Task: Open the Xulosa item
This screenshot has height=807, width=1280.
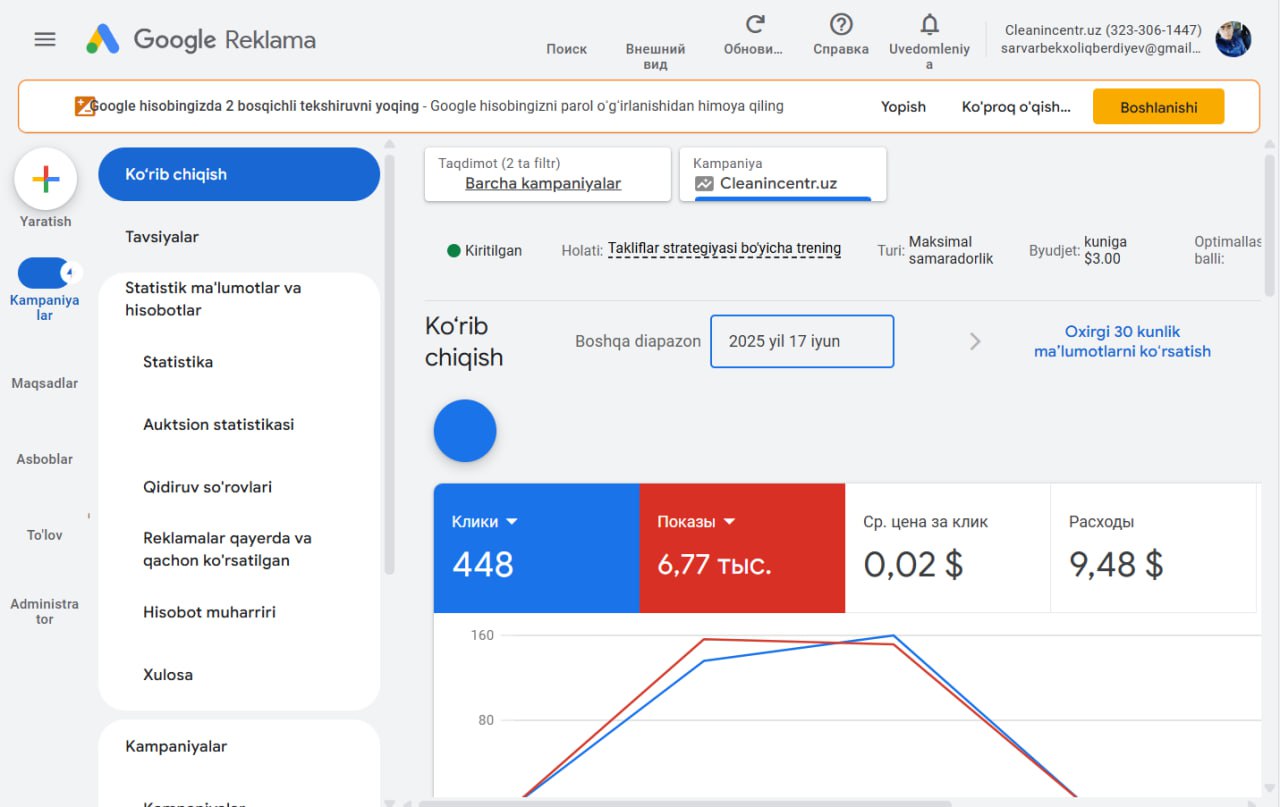Action: point(168,674)
